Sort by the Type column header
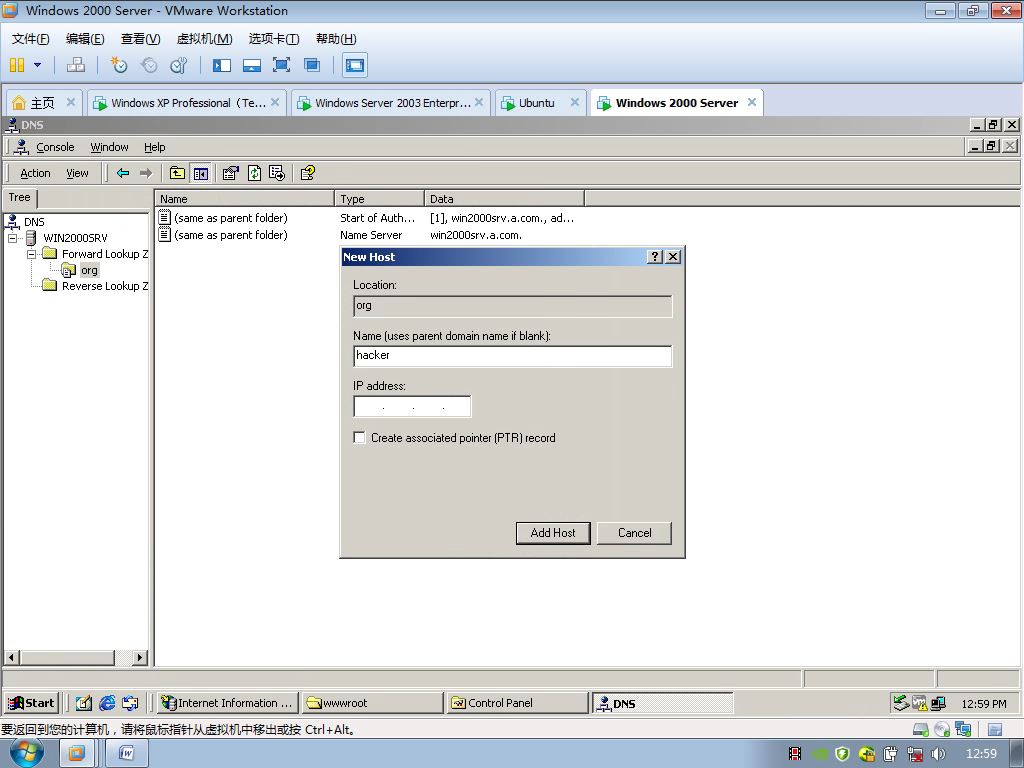This screenshot has width=1024, height=768. point(380,199)
